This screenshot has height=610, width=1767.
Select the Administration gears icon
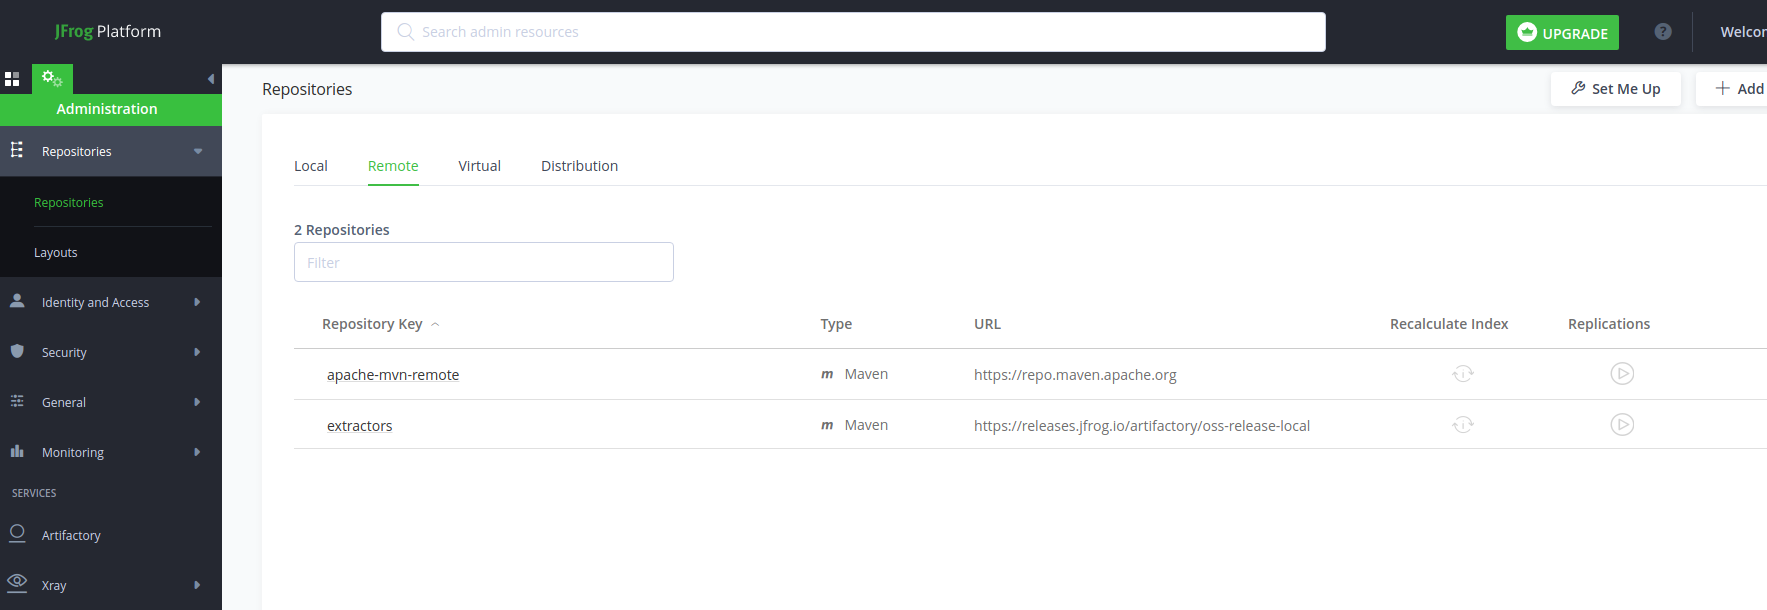point(52,78)
